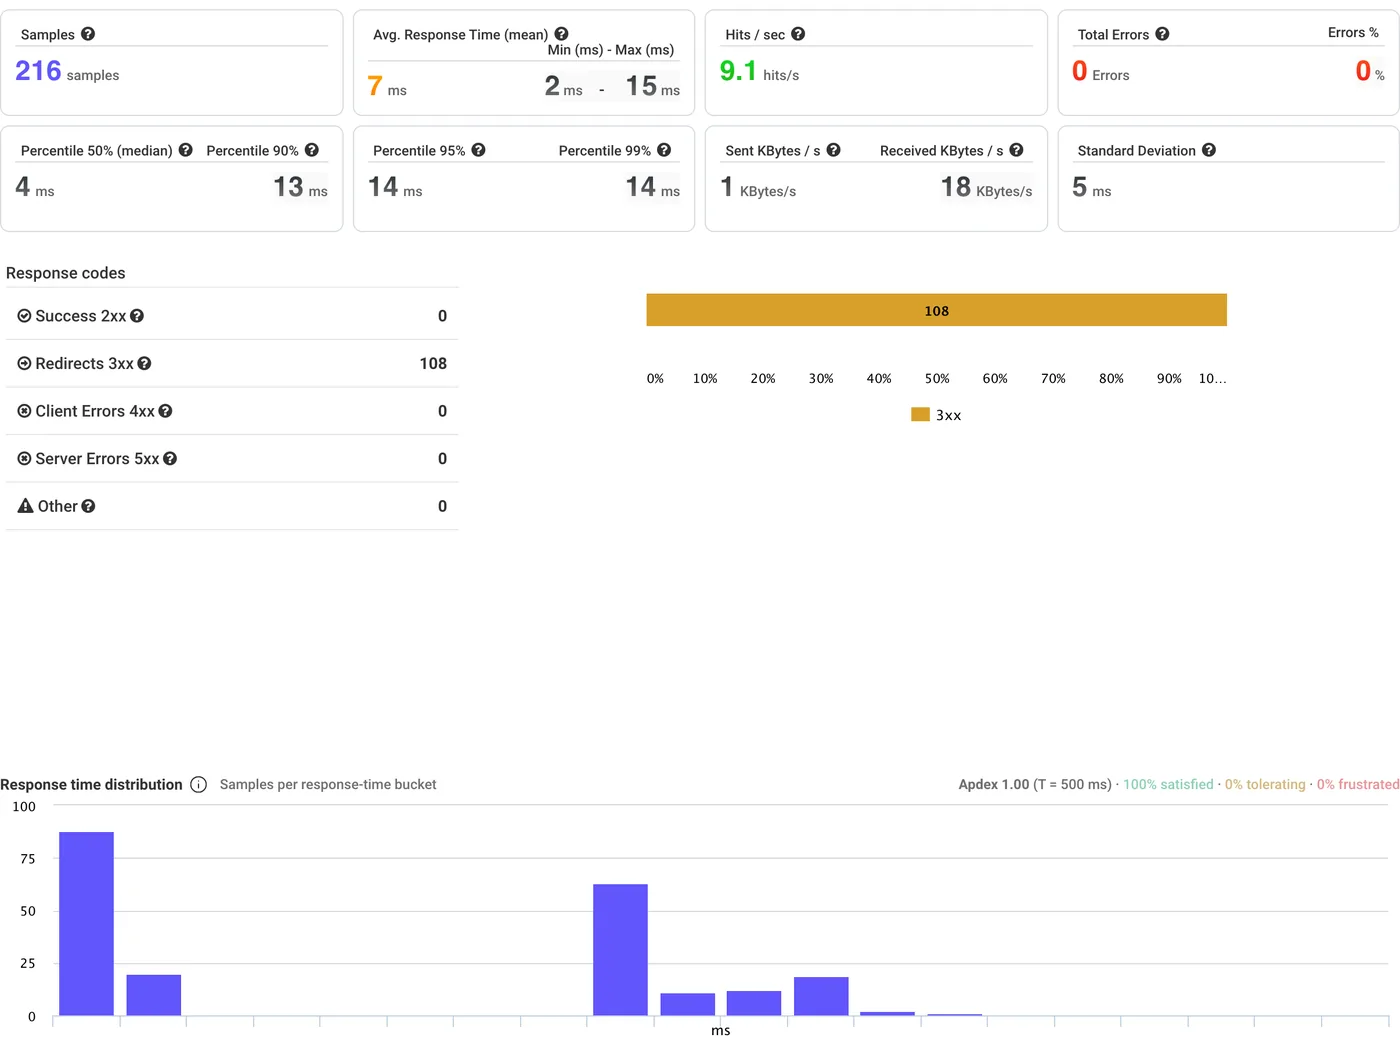The height and width of the screenshot is (1056, 1400).
Task: Click the help icon after Redirects 3xx
Action: (144, 364)
